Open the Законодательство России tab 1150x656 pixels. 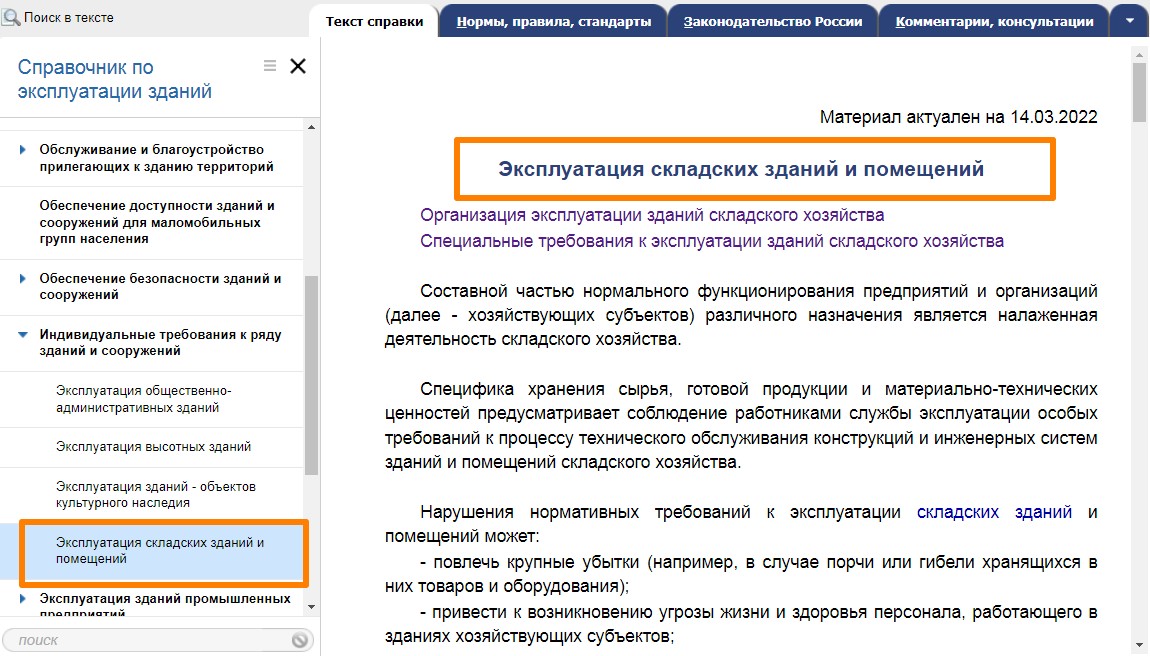[773, 21]
